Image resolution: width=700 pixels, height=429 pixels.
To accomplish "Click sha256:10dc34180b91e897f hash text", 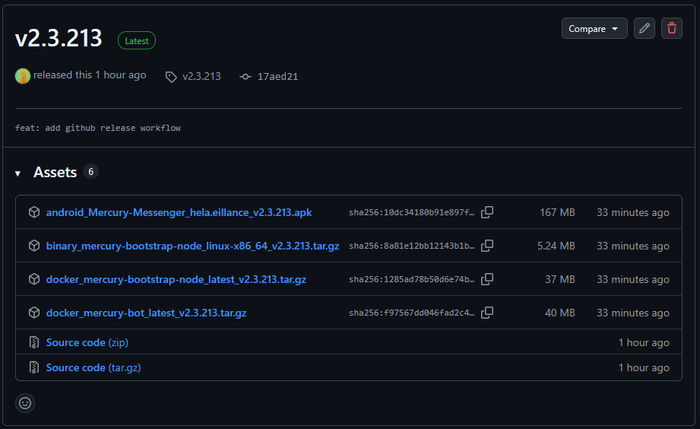I will point(411,212).
